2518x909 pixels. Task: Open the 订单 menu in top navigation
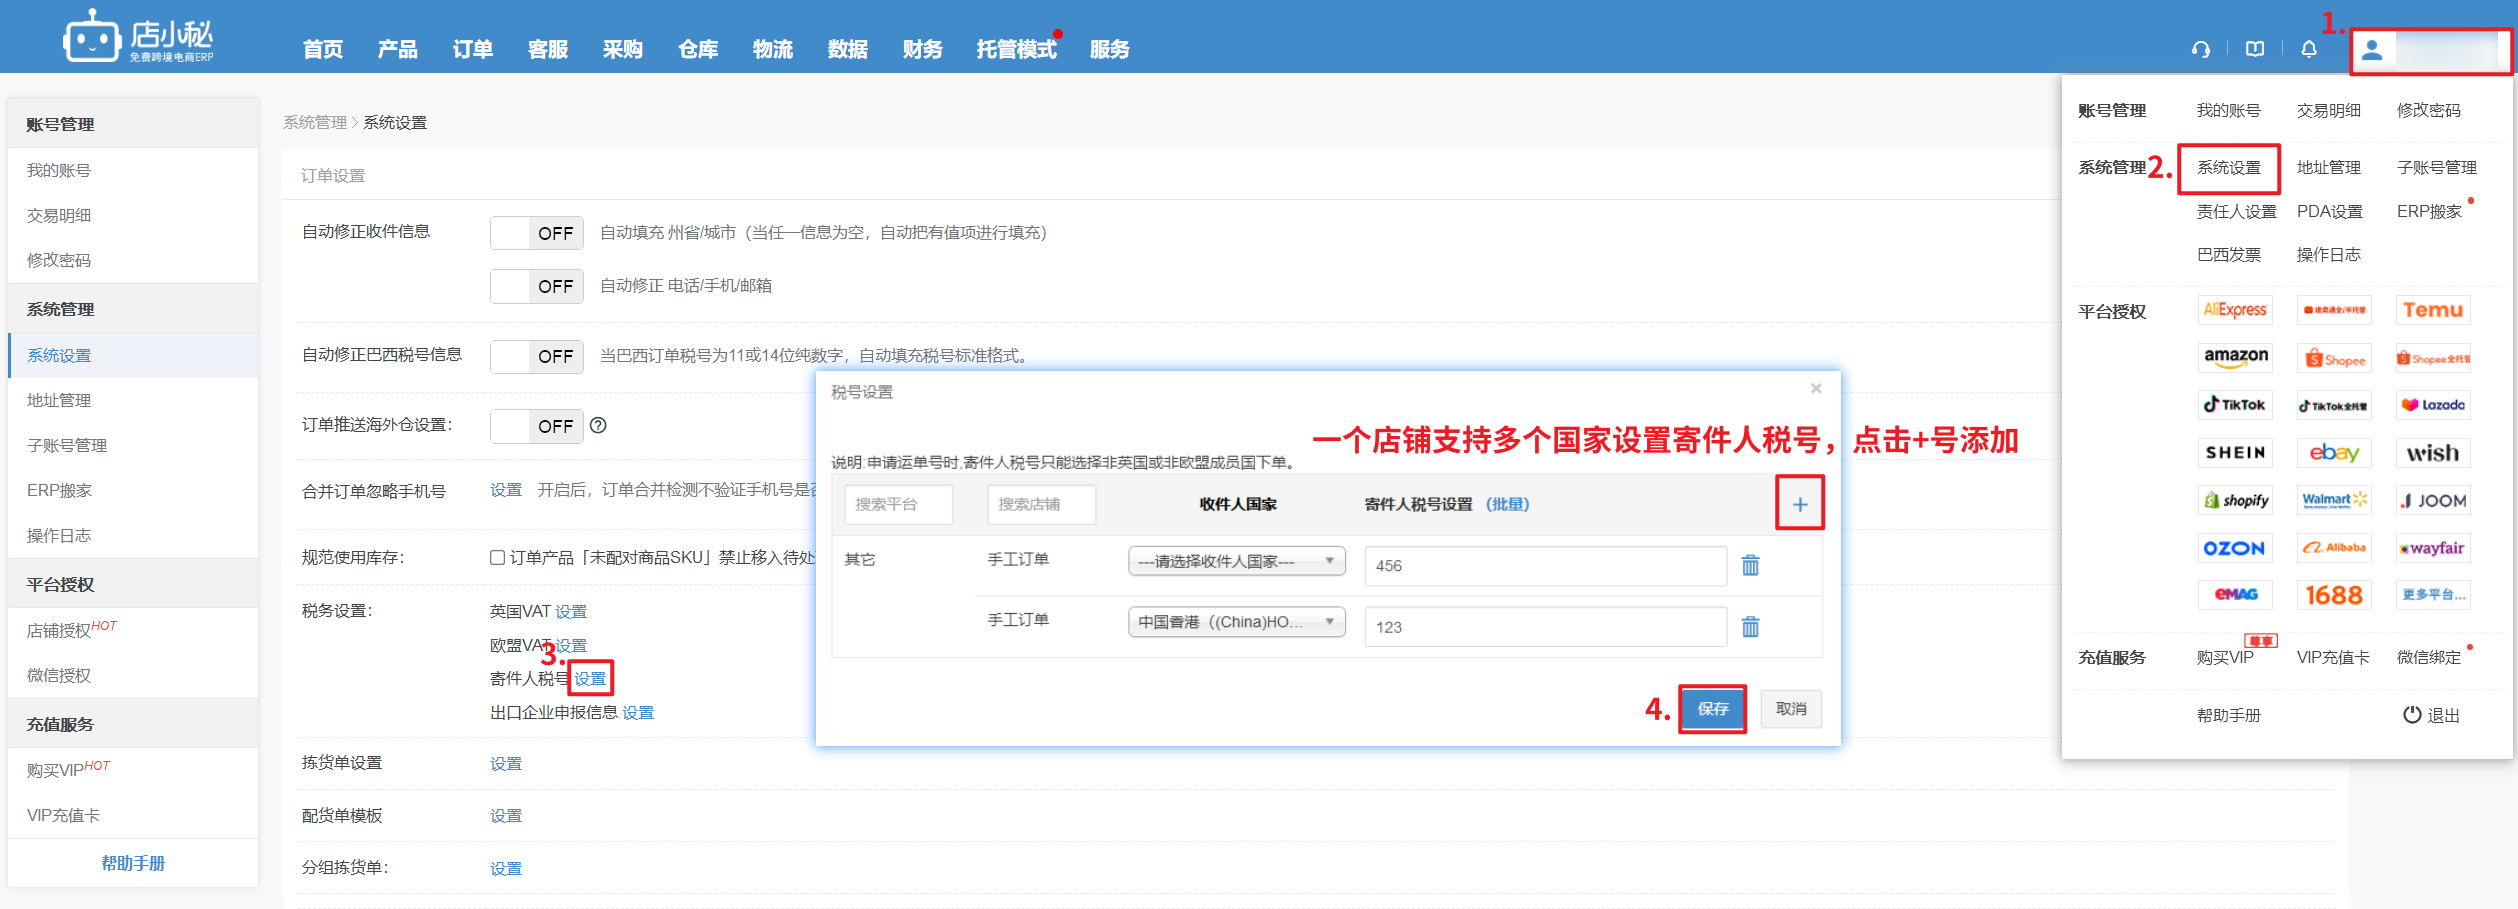472,49
